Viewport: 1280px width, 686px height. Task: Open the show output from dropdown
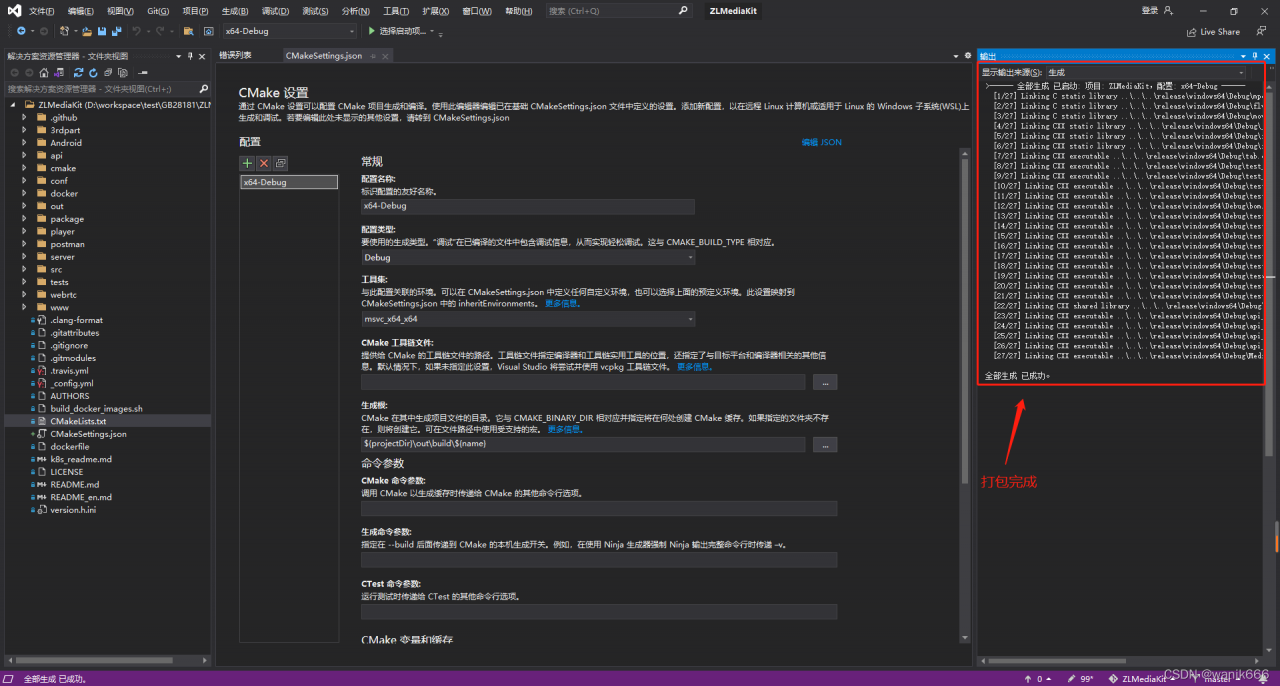[x=1146, y=73]
